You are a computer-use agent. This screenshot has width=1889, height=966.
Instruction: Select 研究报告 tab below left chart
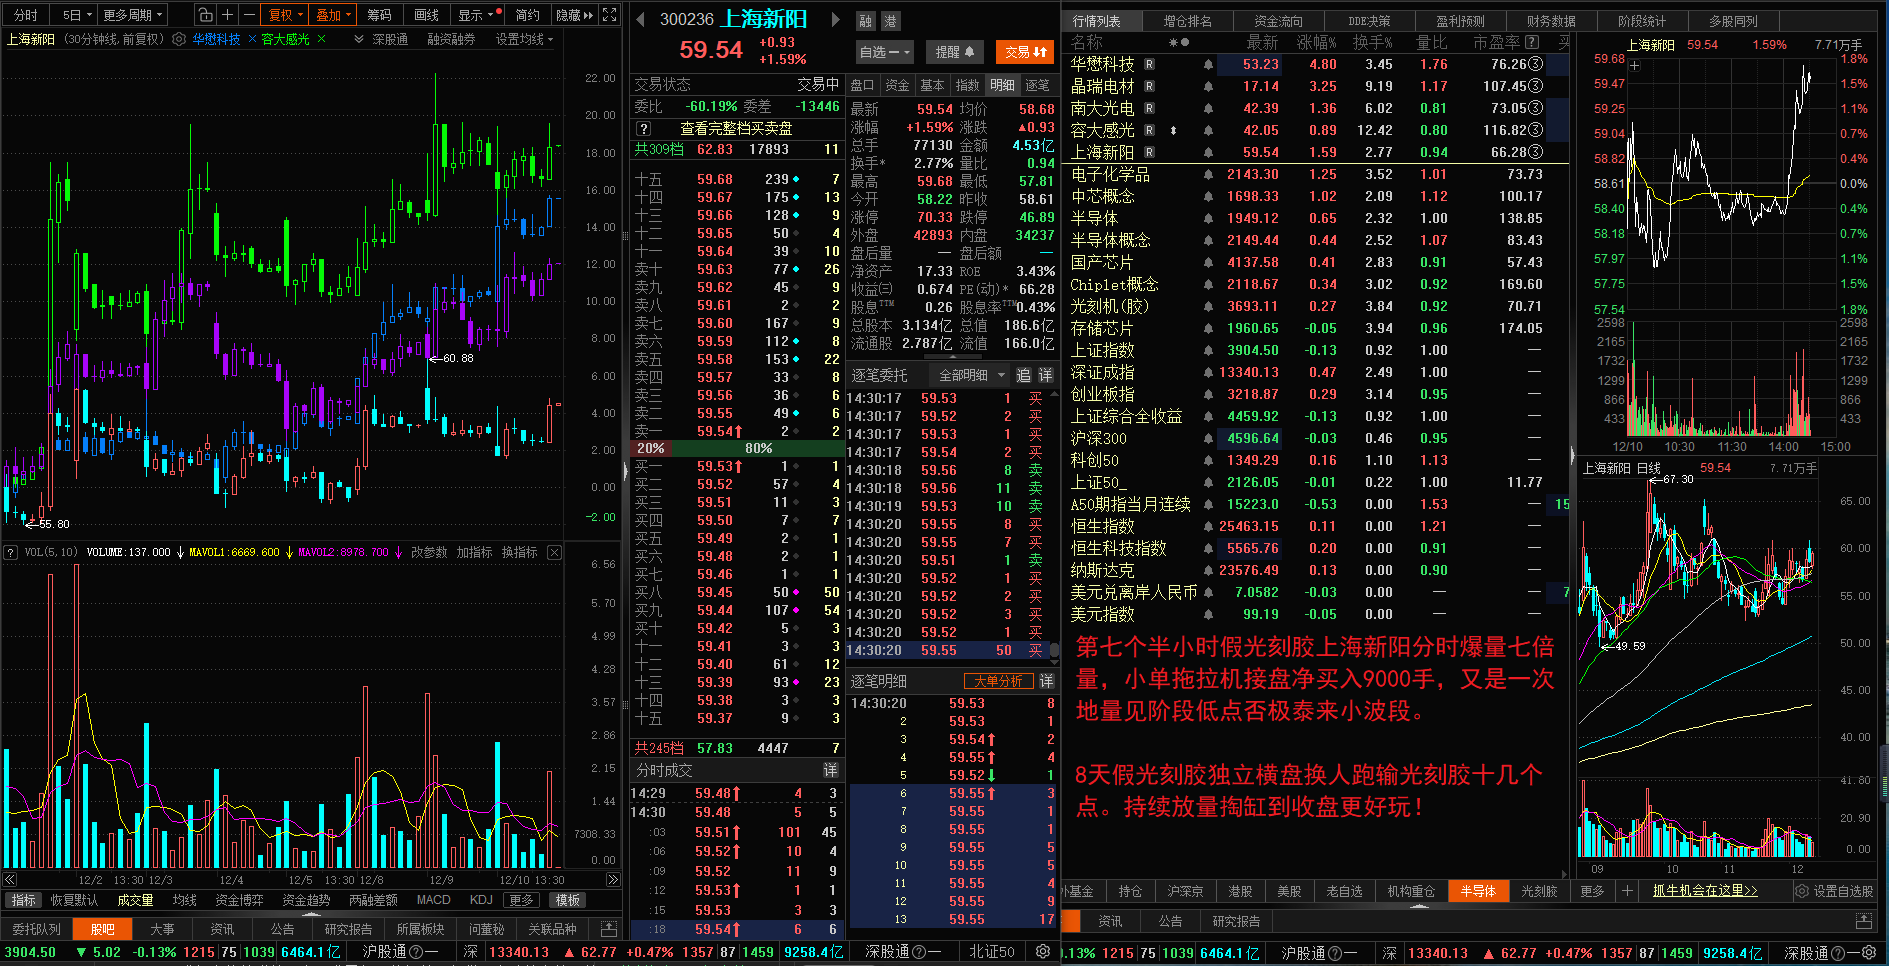click(x=348, y=929)
